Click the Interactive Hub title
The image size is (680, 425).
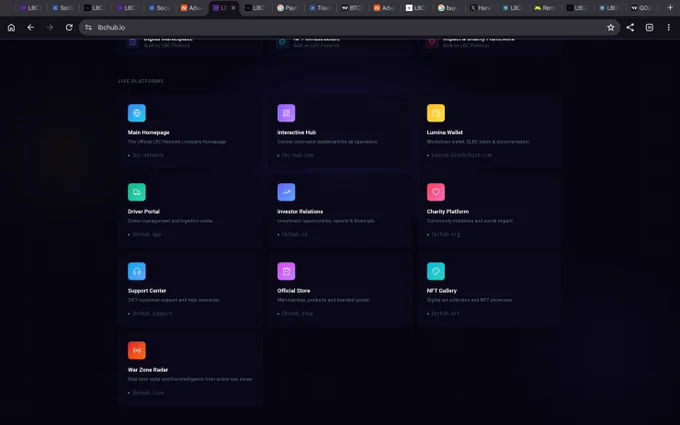pos(297,132)
